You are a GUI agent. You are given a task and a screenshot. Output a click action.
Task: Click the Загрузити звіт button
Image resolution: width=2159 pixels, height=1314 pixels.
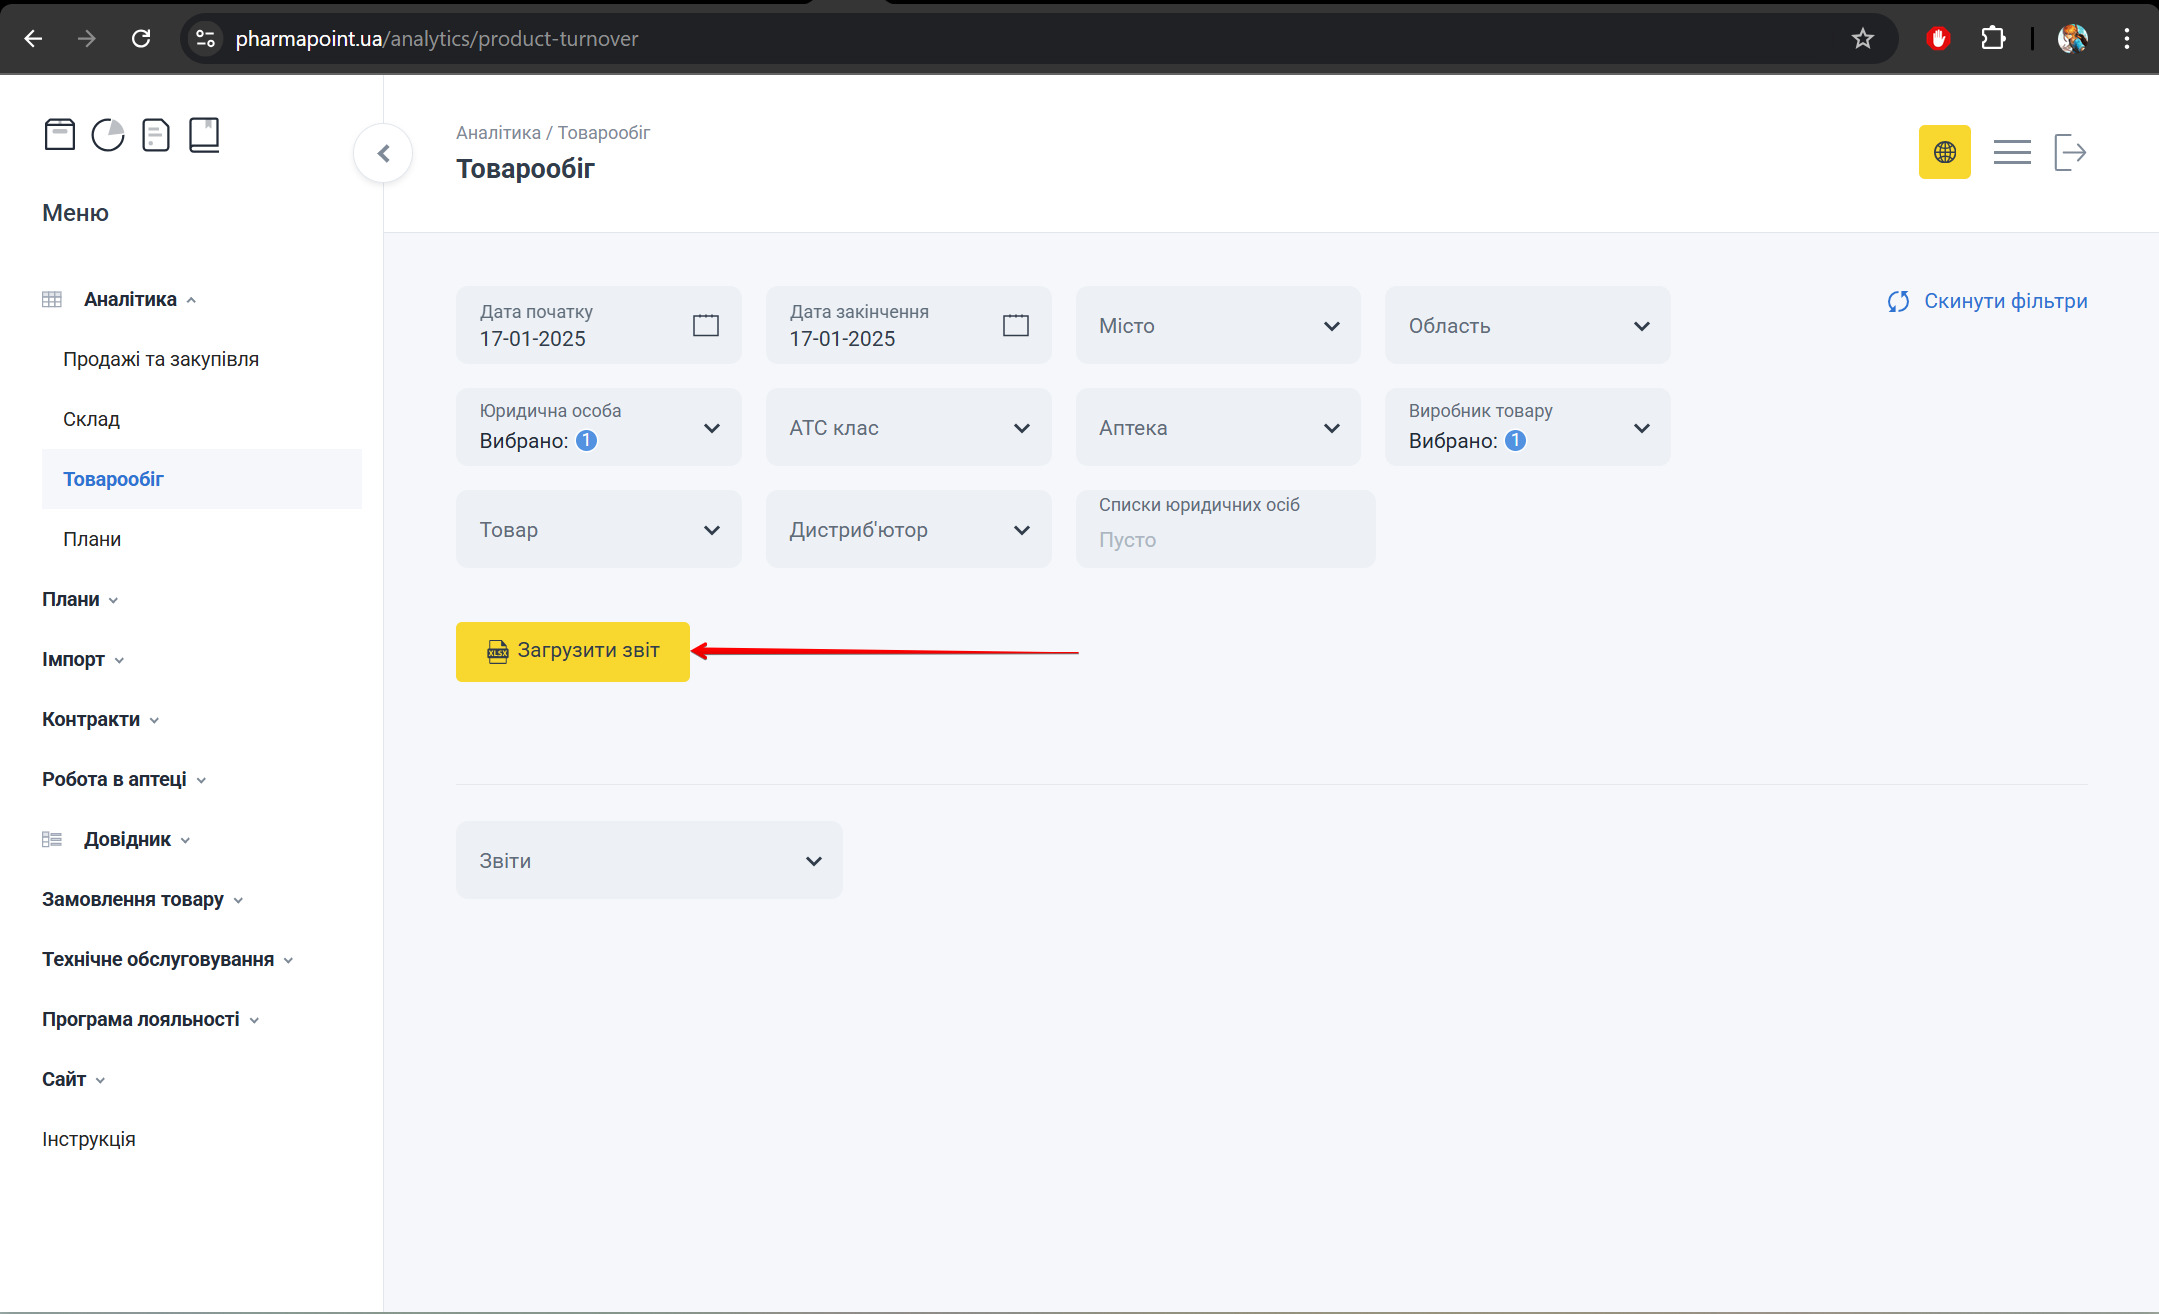(x=572, y=651)
